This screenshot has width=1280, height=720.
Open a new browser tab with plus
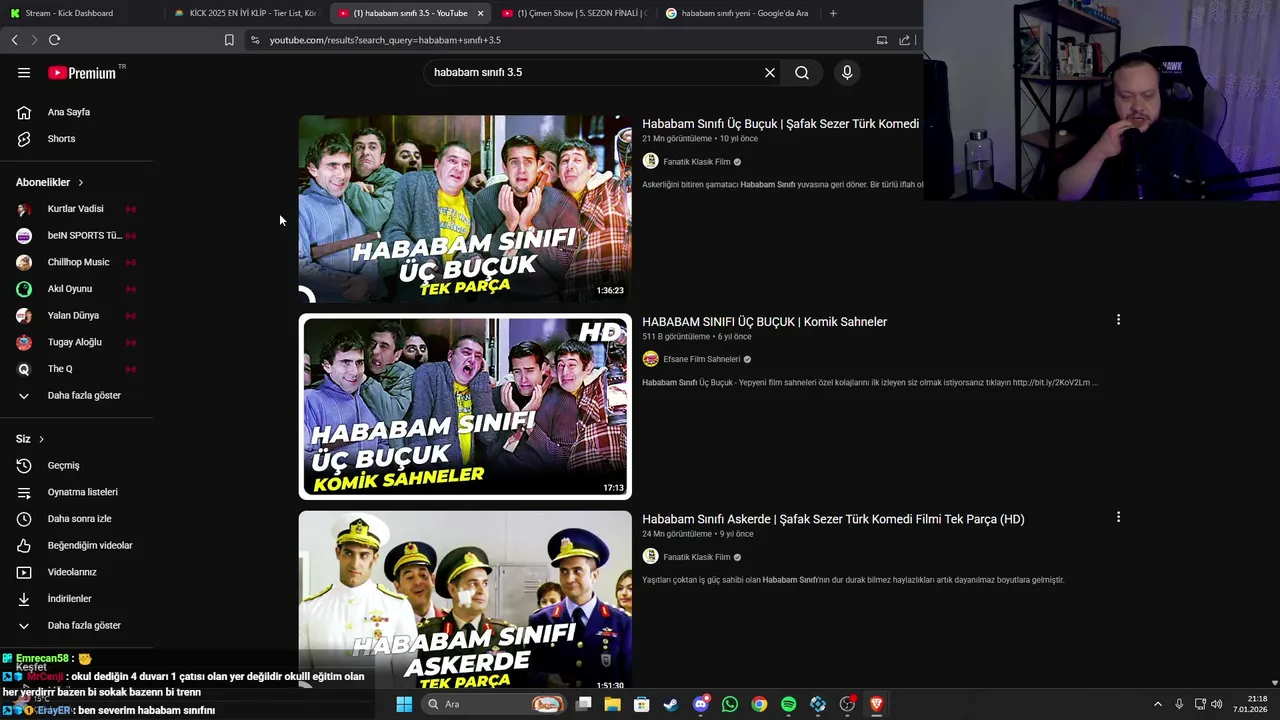pos(833,13)
